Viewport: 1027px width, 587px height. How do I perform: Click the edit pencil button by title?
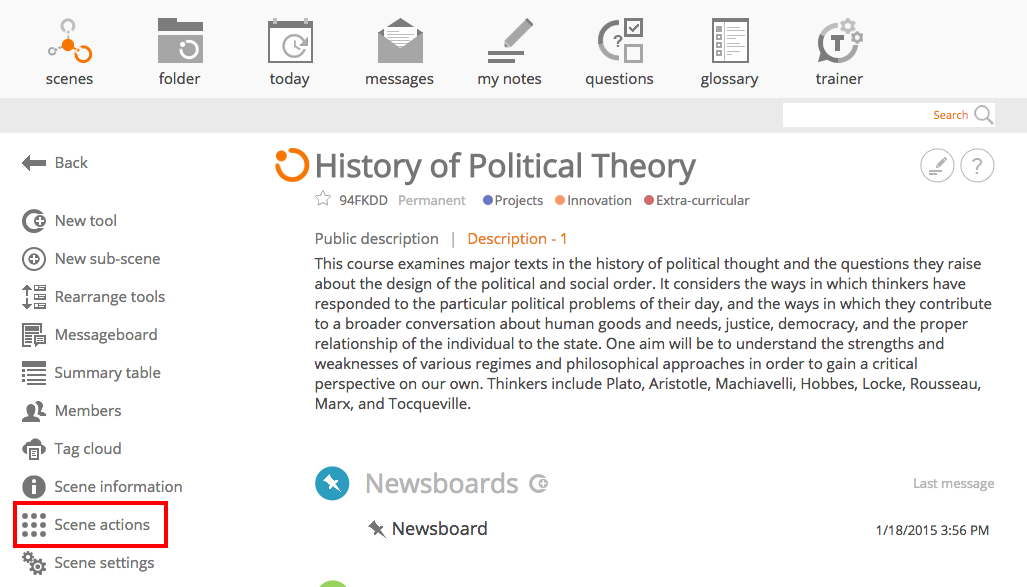pyautogui.click(x=937, y=165)
